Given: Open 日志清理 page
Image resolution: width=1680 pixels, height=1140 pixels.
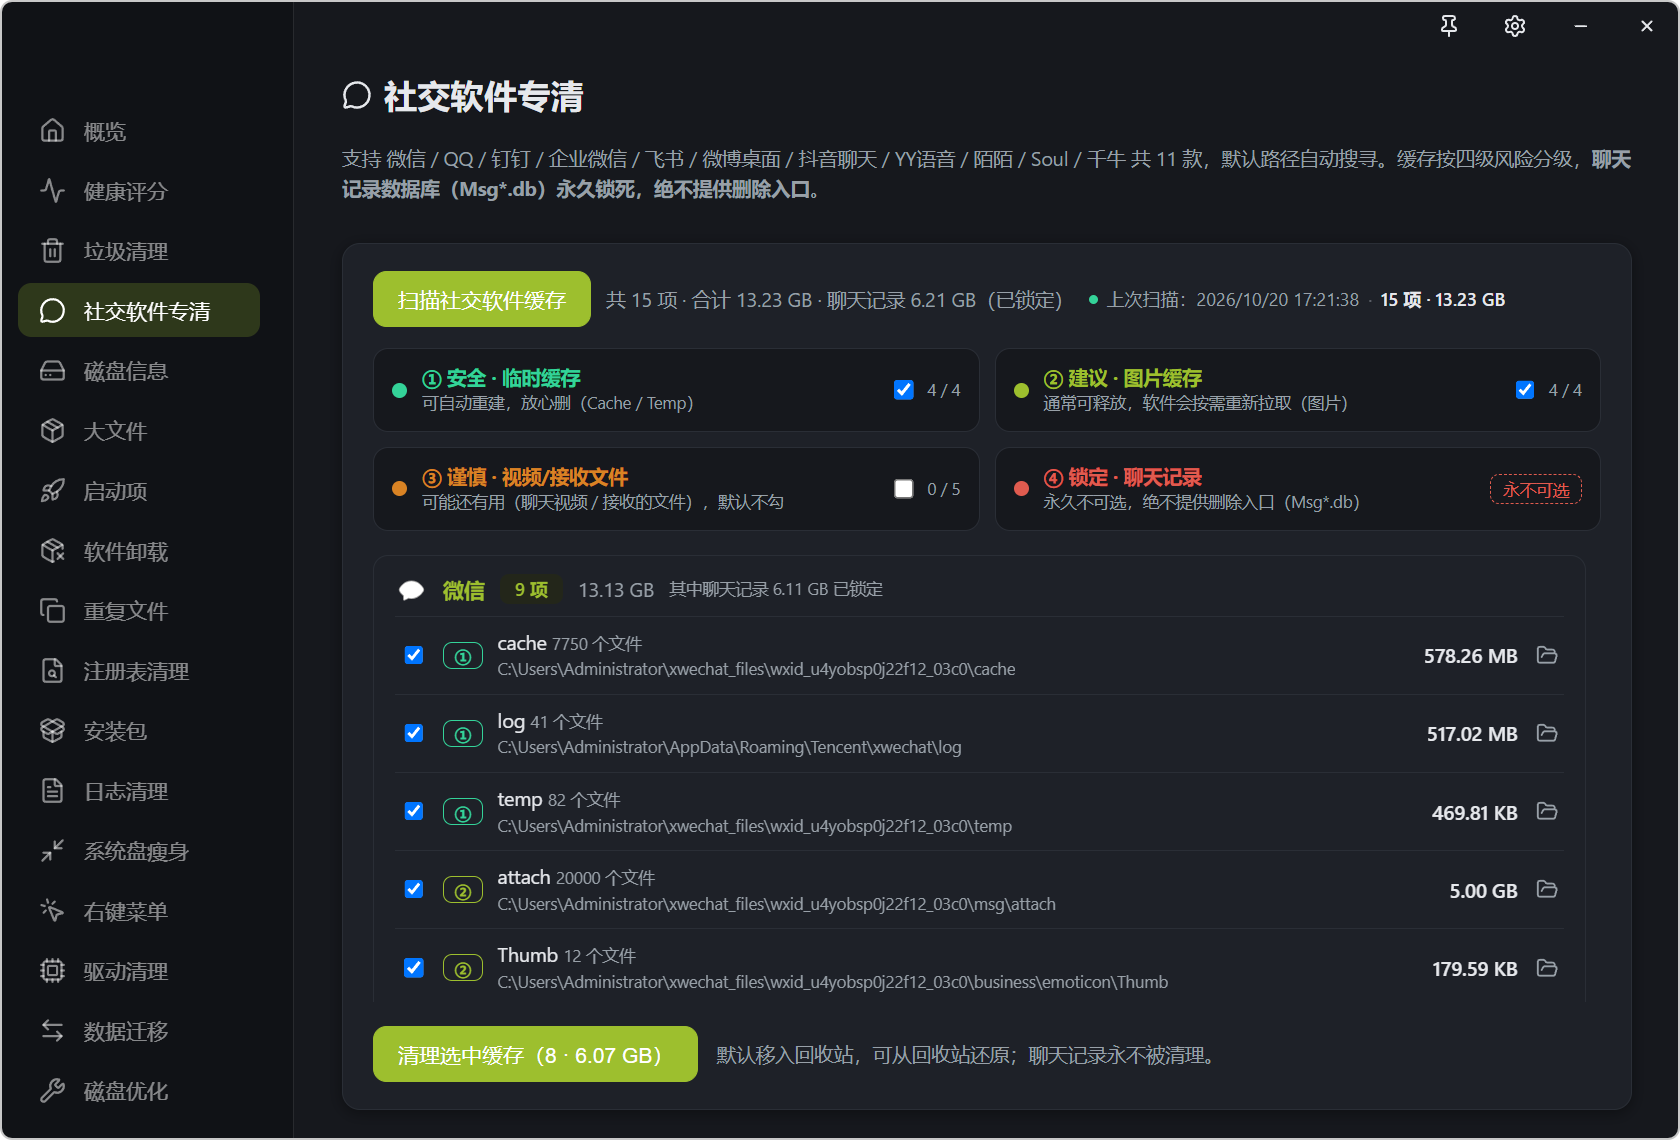Looking at the screenshot, I should pos(139,791).
